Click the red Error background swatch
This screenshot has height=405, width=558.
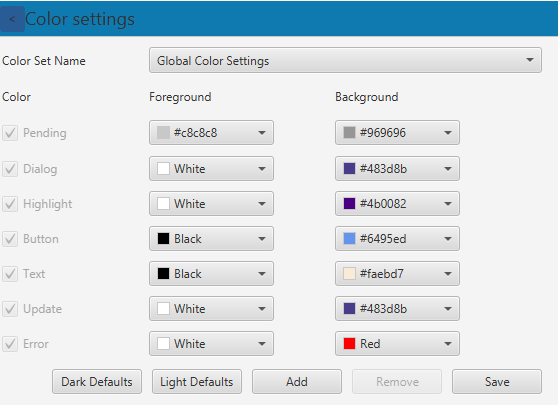(x=349, y=343)
